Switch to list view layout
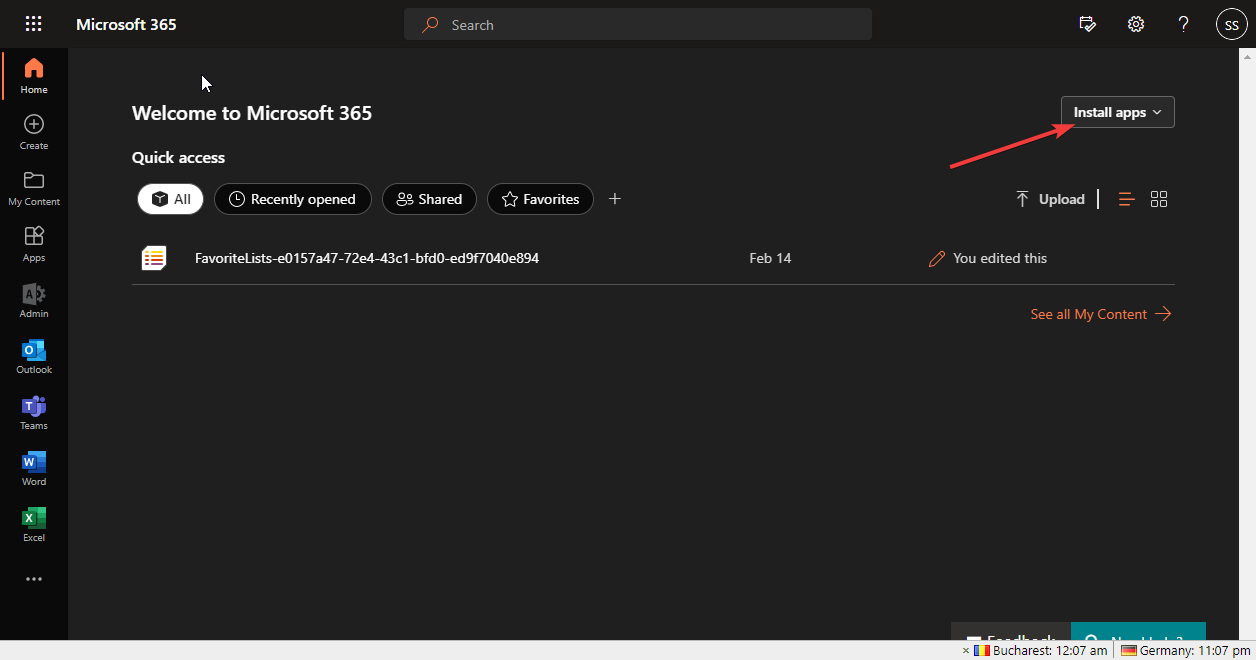Image resolution: width=1256 pixels, height=660 pixels. (1127, 199)
